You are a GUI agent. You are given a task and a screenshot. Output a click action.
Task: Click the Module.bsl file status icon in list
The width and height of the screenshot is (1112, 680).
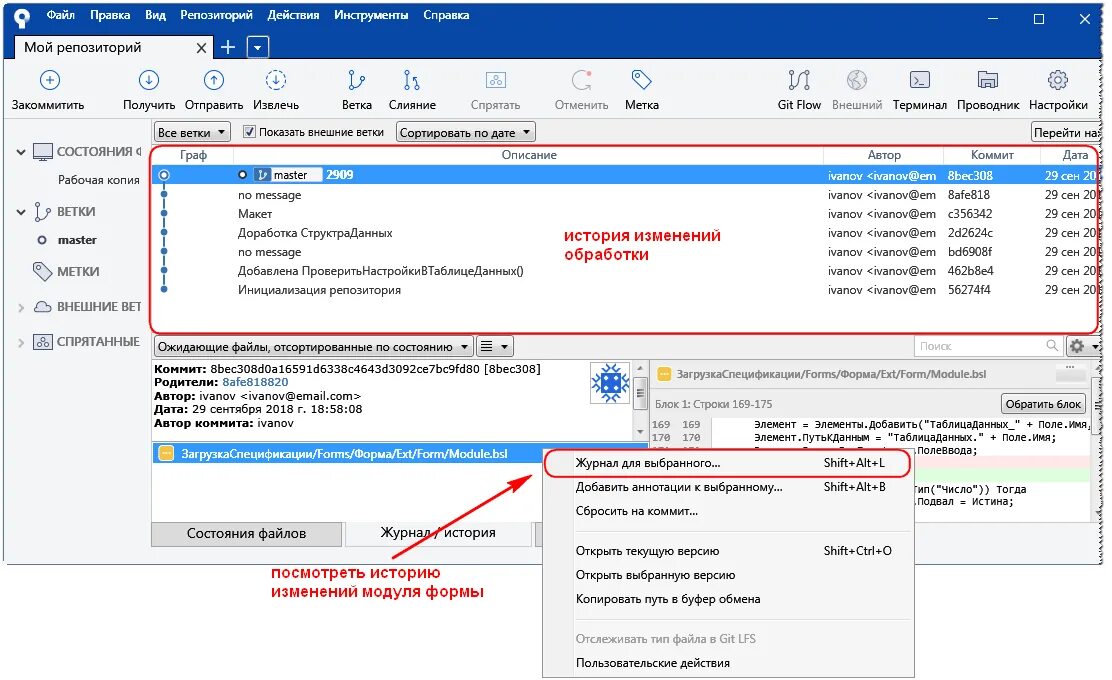coord(166,453)
